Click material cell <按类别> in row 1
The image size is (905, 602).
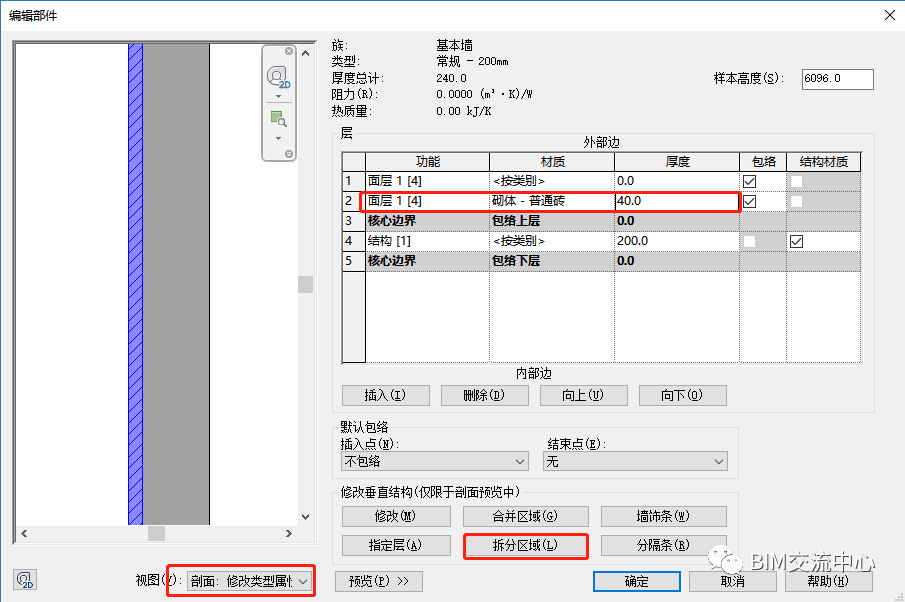(x=552, y=181)
